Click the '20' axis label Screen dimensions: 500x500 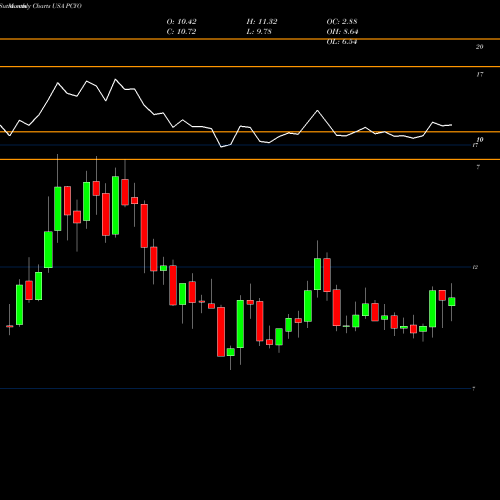tap(479, 47)
